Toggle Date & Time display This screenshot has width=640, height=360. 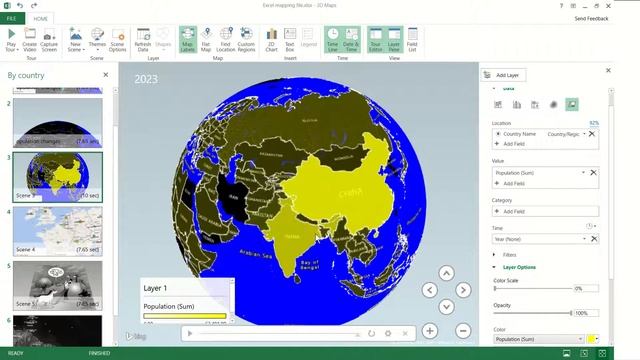[351, 40]
